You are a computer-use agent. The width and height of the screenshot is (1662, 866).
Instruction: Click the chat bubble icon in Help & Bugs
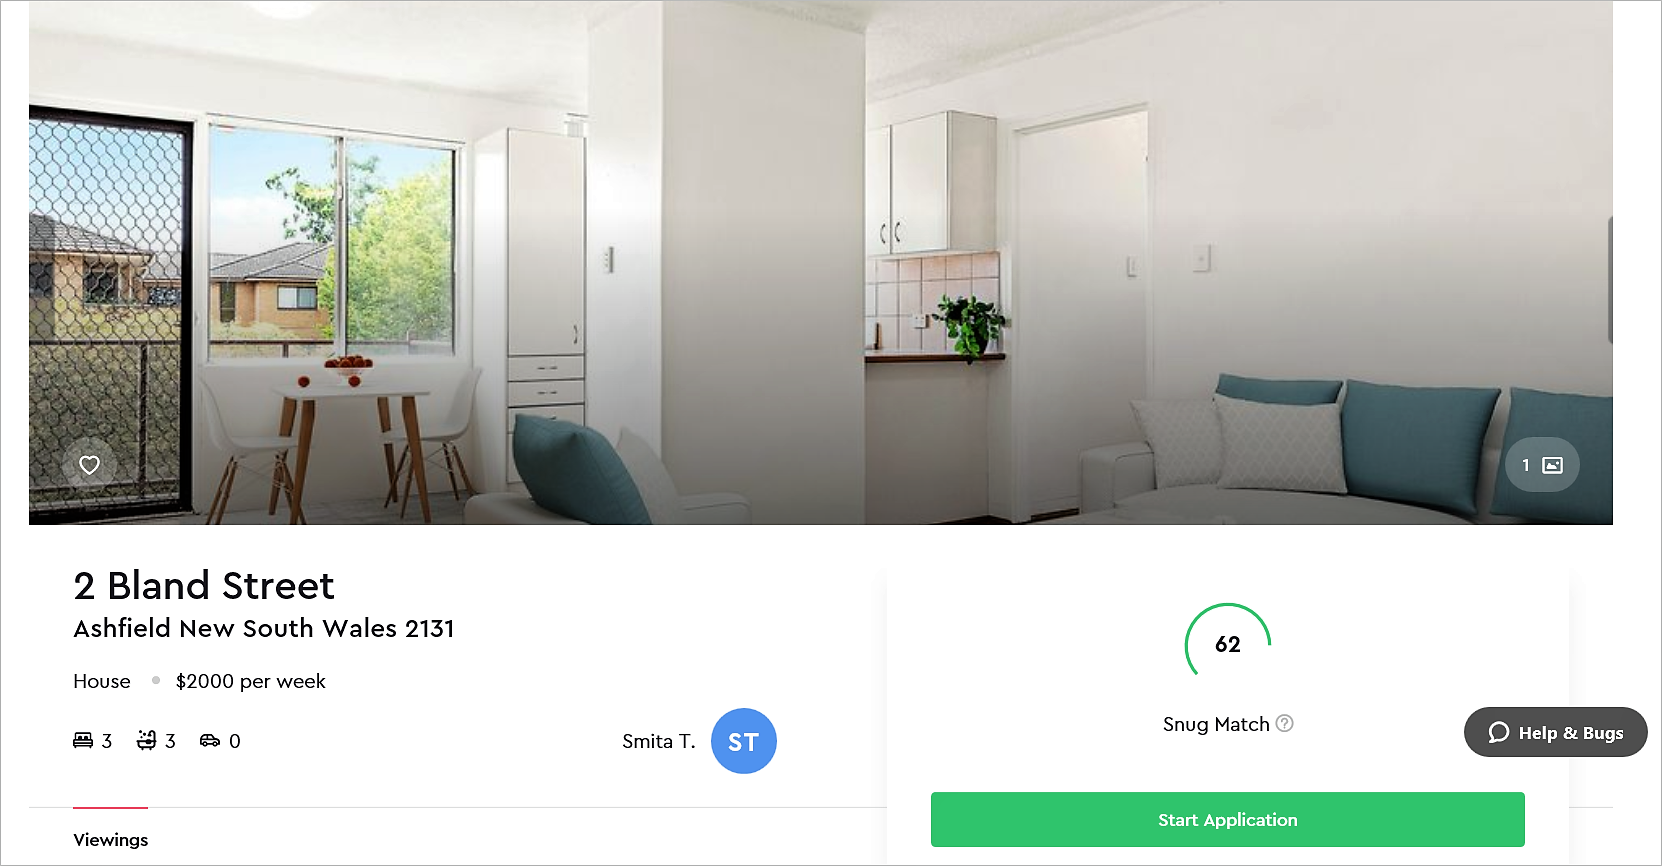pos(1498,732)
